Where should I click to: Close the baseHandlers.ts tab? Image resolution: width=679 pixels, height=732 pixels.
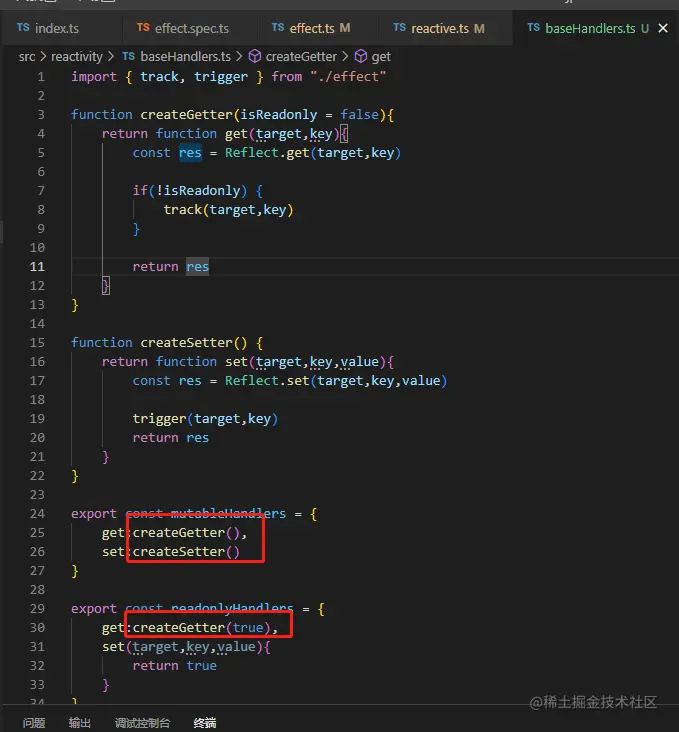(x=663, y=28)
